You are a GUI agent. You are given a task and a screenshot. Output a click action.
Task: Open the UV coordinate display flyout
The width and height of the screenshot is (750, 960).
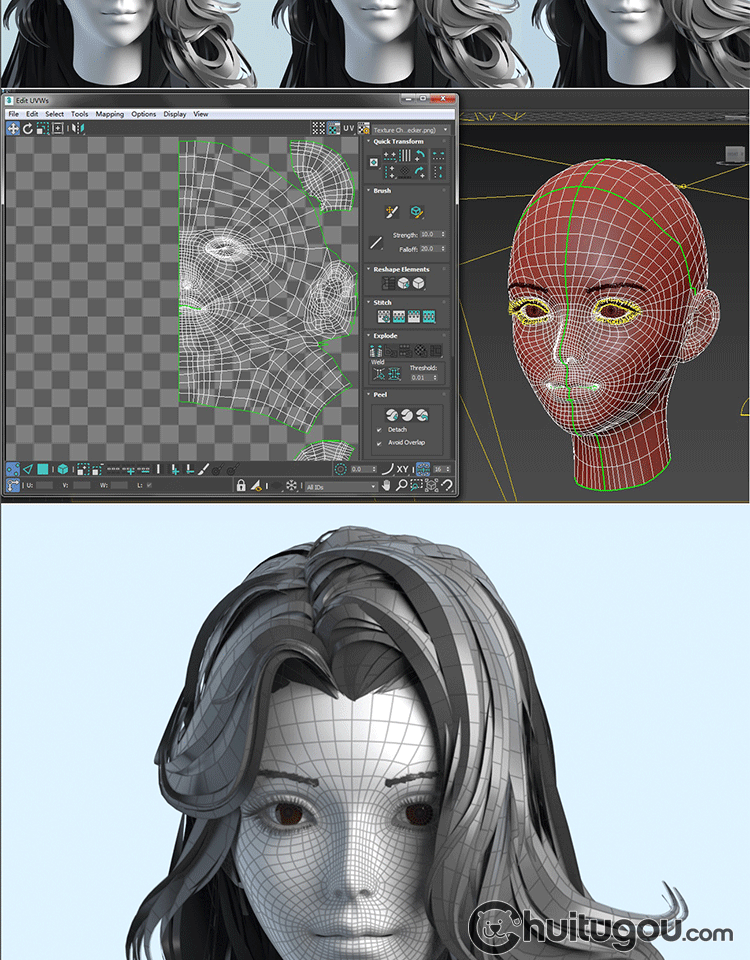pos(348,129)
